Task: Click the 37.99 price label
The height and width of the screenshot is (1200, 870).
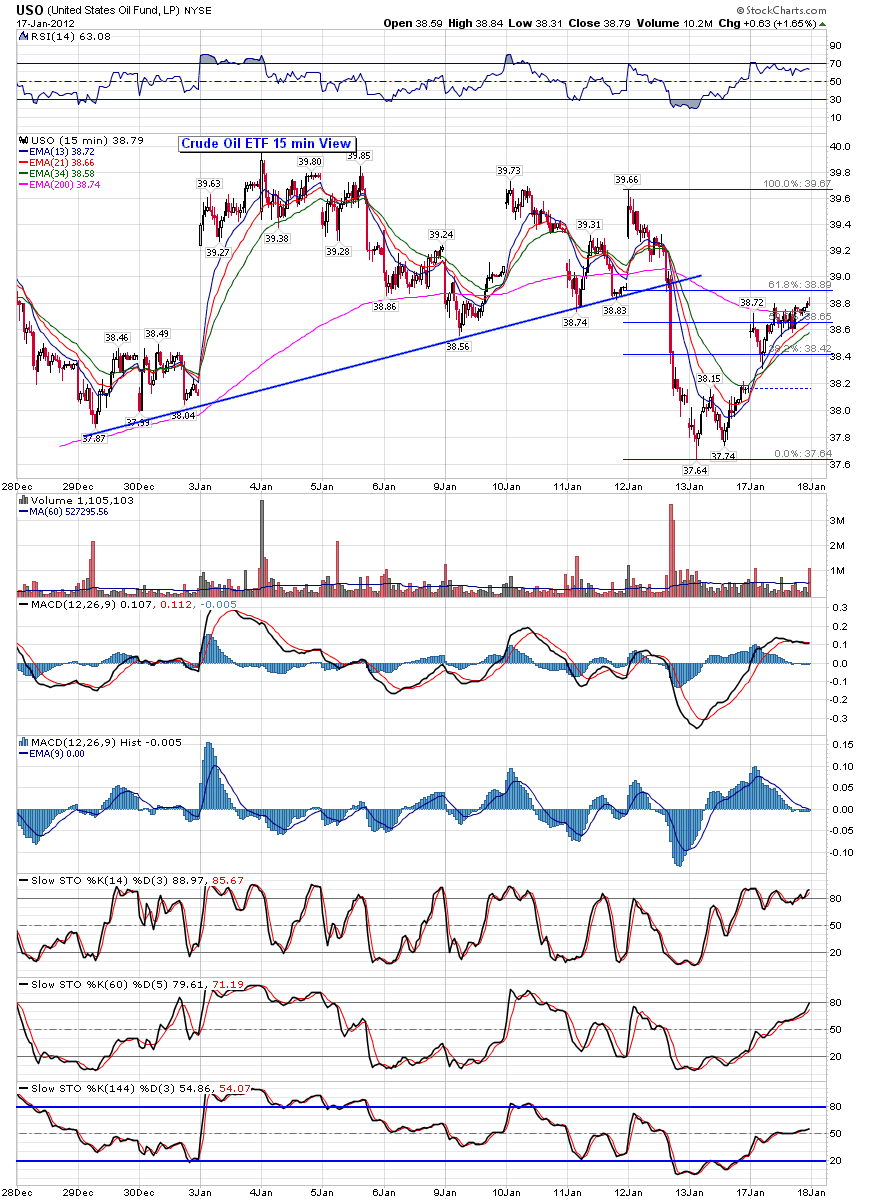Action: [x=139, y=423]
